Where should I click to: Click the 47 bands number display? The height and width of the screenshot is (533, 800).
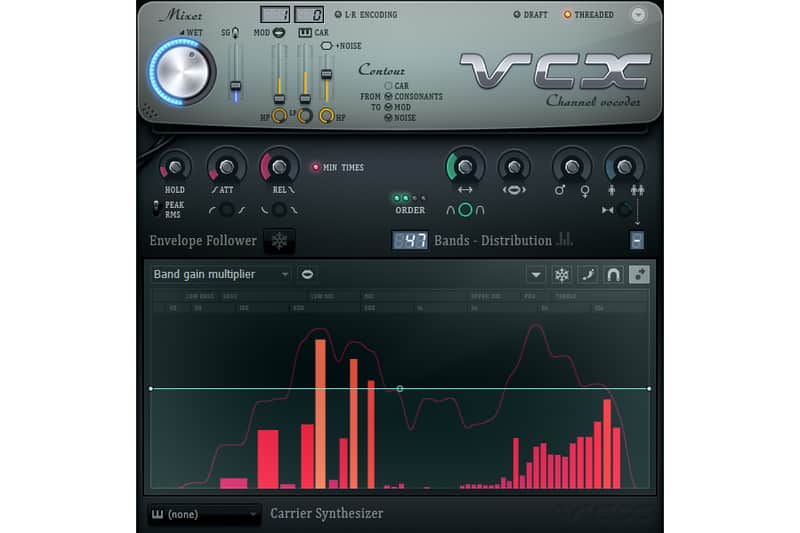[410, 240]
